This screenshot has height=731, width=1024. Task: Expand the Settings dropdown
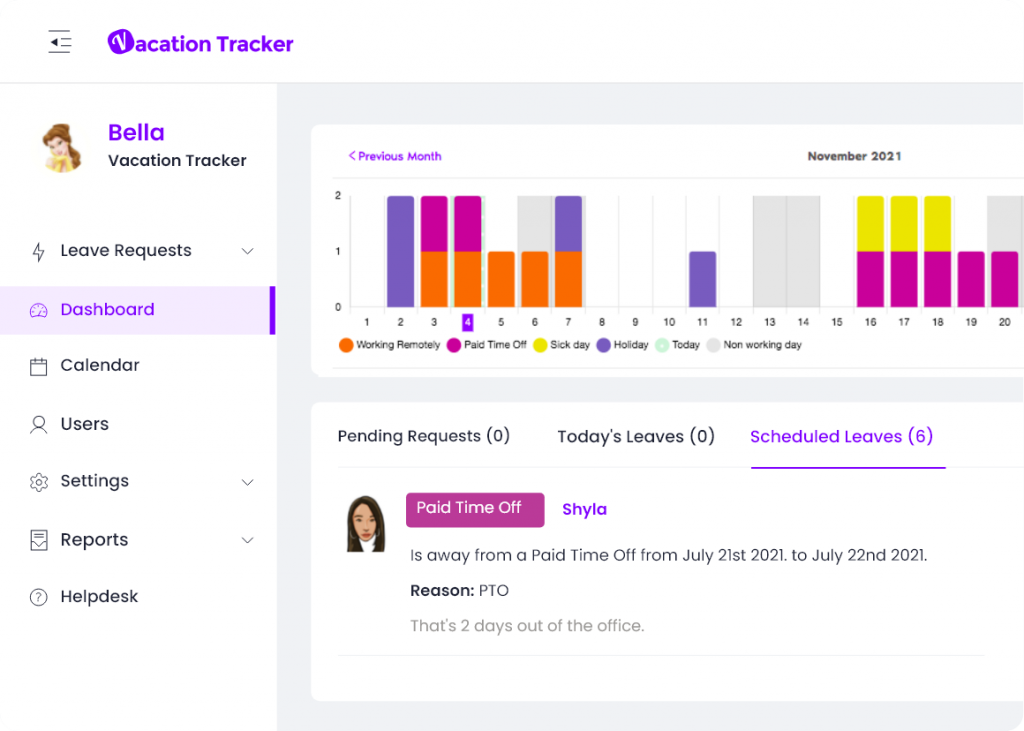click(247, 482)
